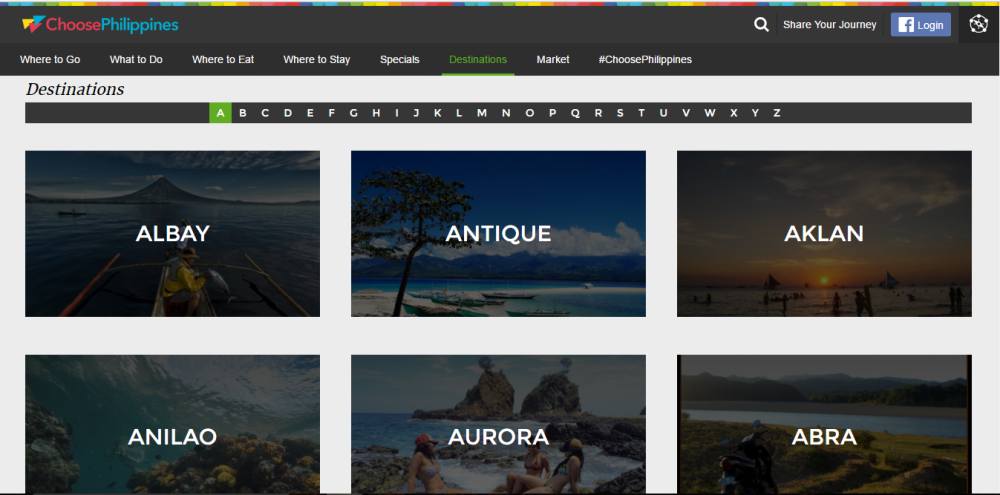Filter destinations by letter L
The width and height of the screenshot is (1000, 495).
pyautogui.click(x=459, y=113)
